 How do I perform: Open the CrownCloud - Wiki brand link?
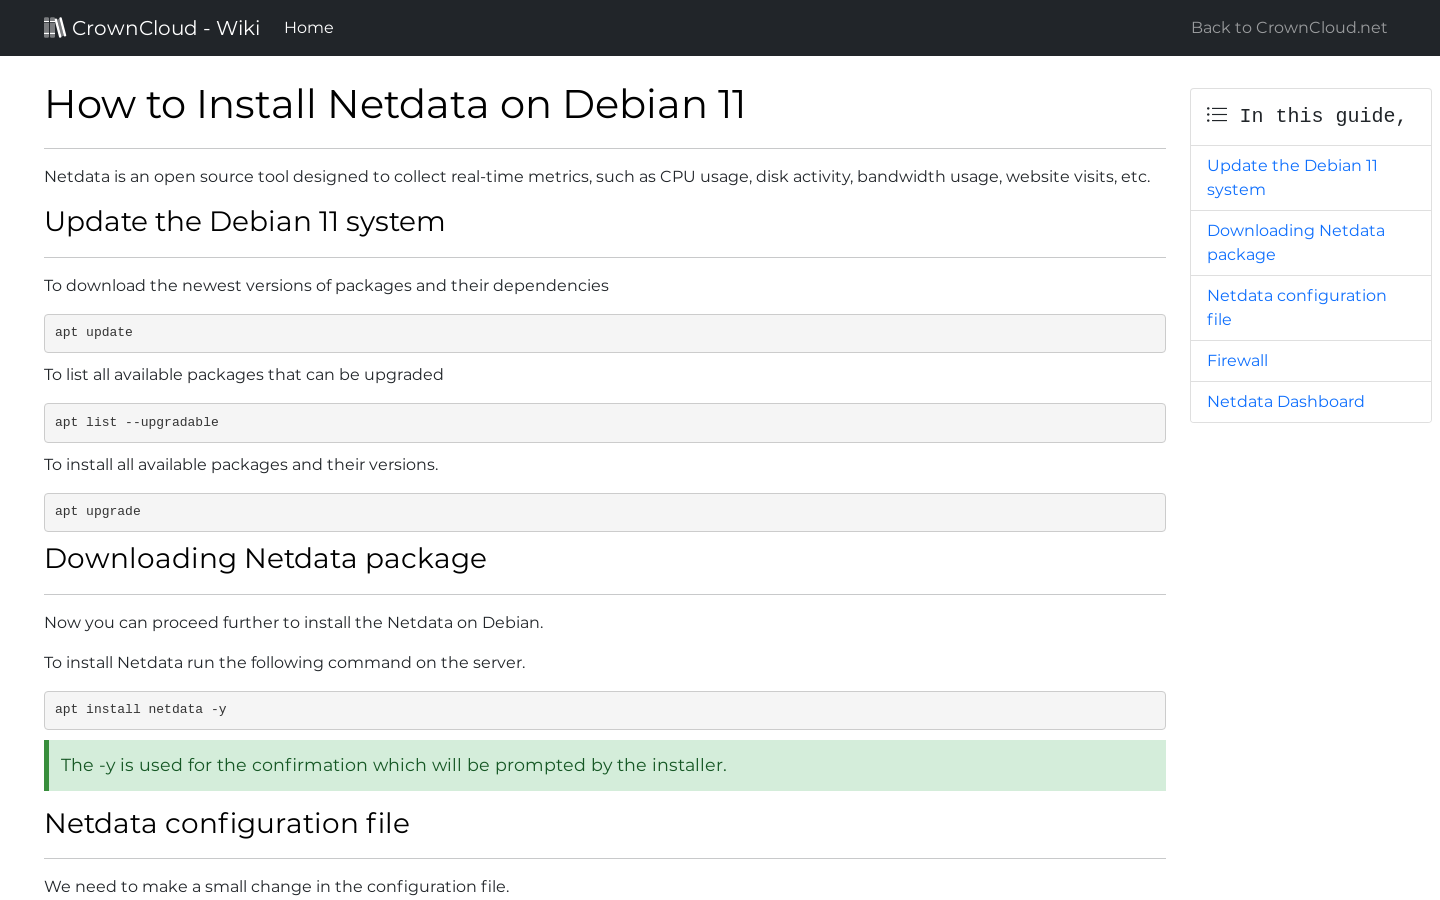[x=152, y=28]
